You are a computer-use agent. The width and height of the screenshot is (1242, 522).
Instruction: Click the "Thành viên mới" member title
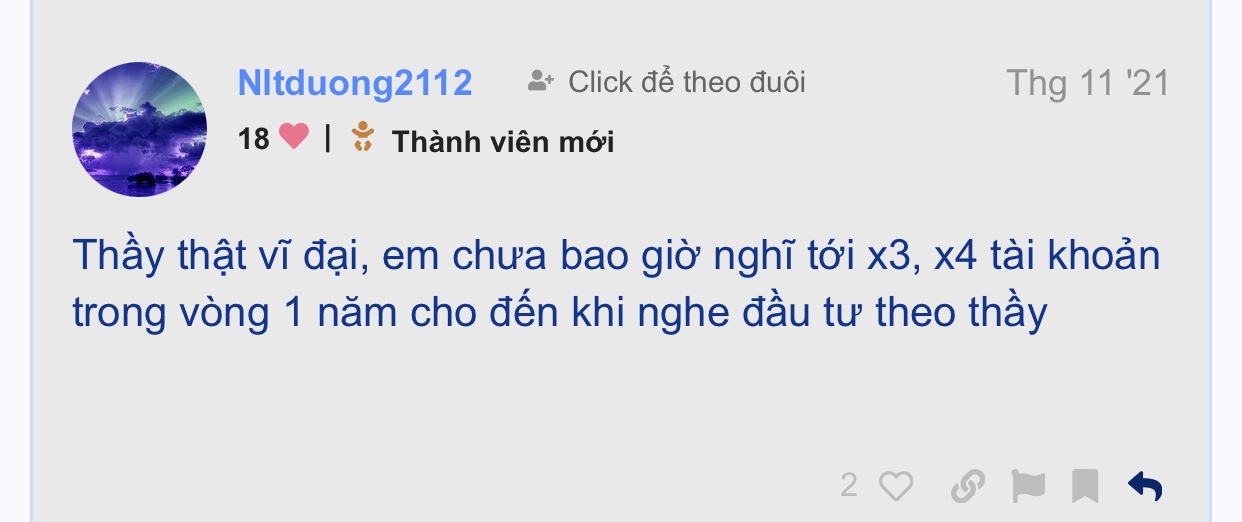pyautogui.click(x=503, y=142)
